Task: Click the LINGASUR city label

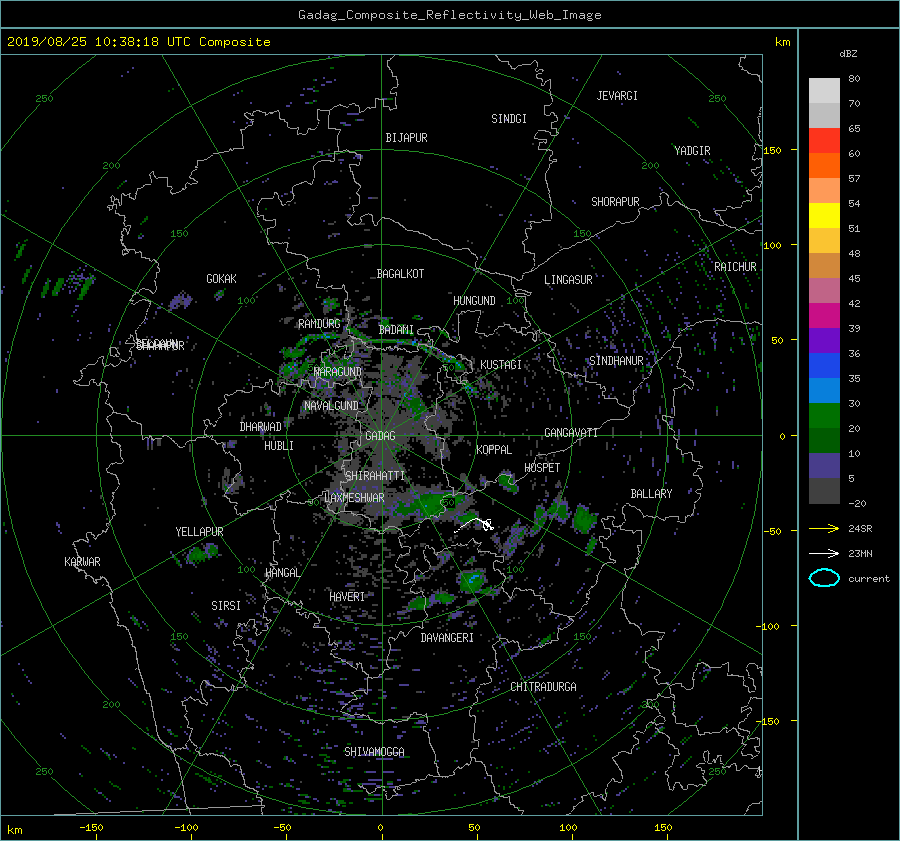Action: (x=568, y=280)
